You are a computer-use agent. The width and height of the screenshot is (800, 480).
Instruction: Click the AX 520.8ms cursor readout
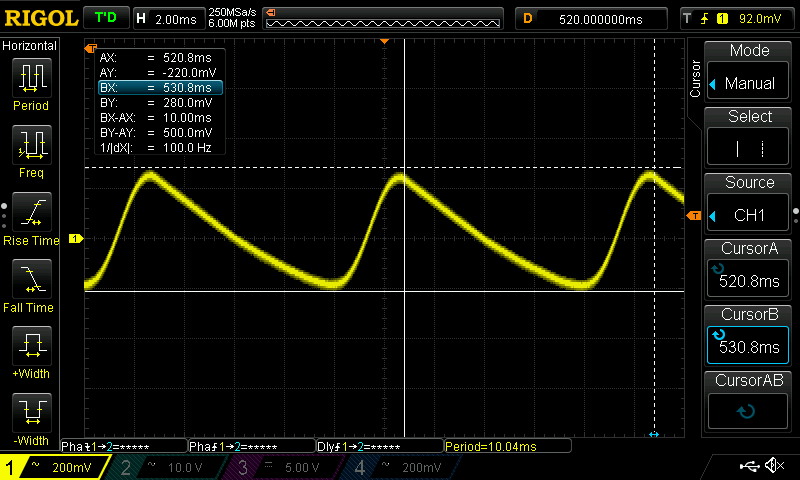tap(156, 58)
